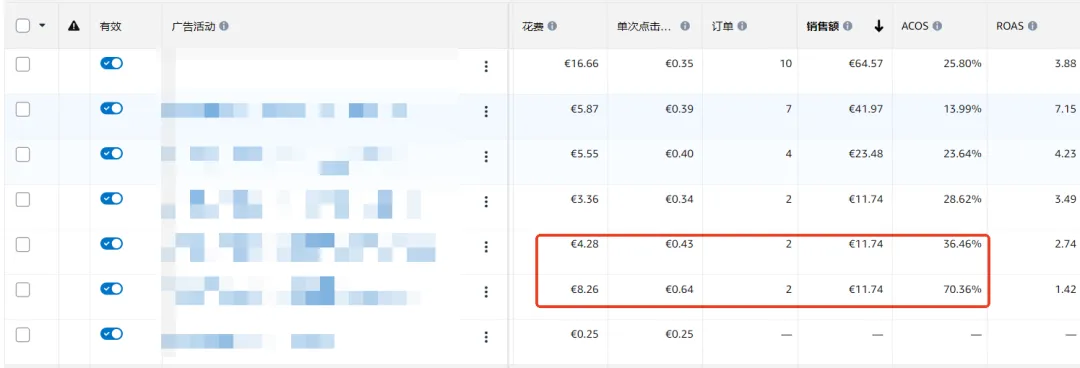Disable campaign toggle in €4.28 row
The height and width of the screenshot is (368, 1080).
pos(112,243)
